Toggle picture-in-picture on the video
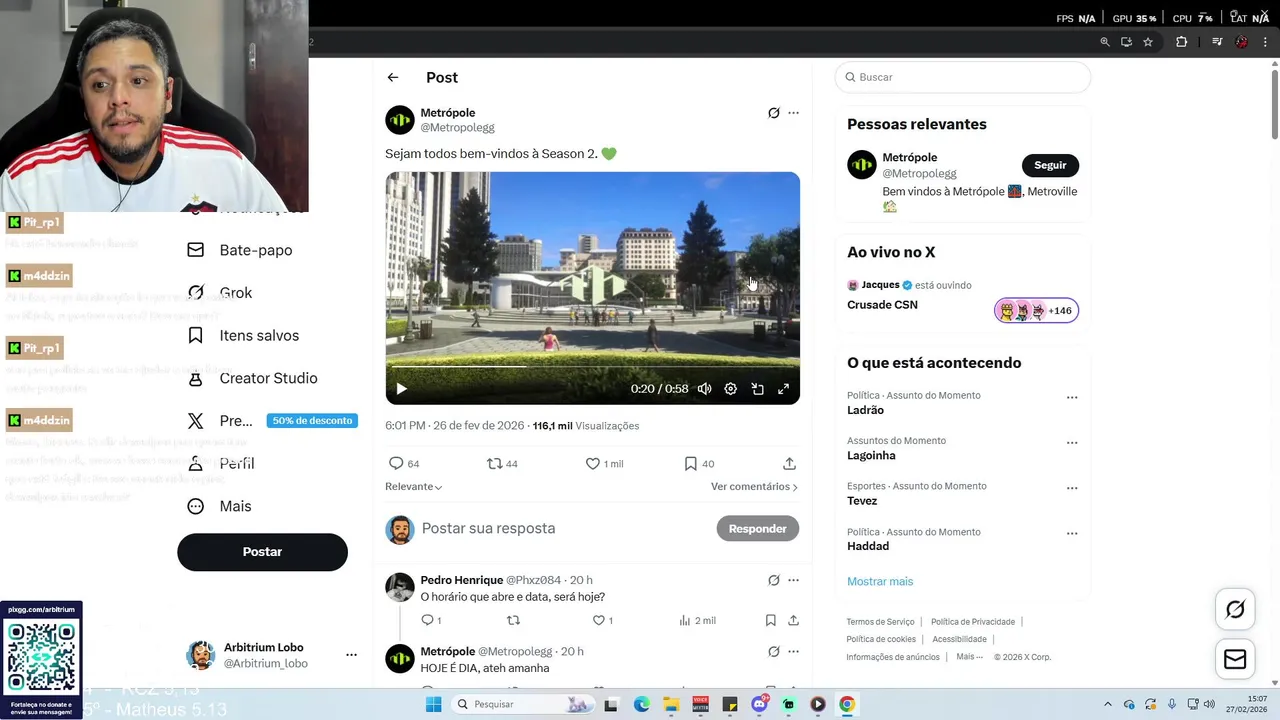The image size is (1280, 720). click(757, 389)
